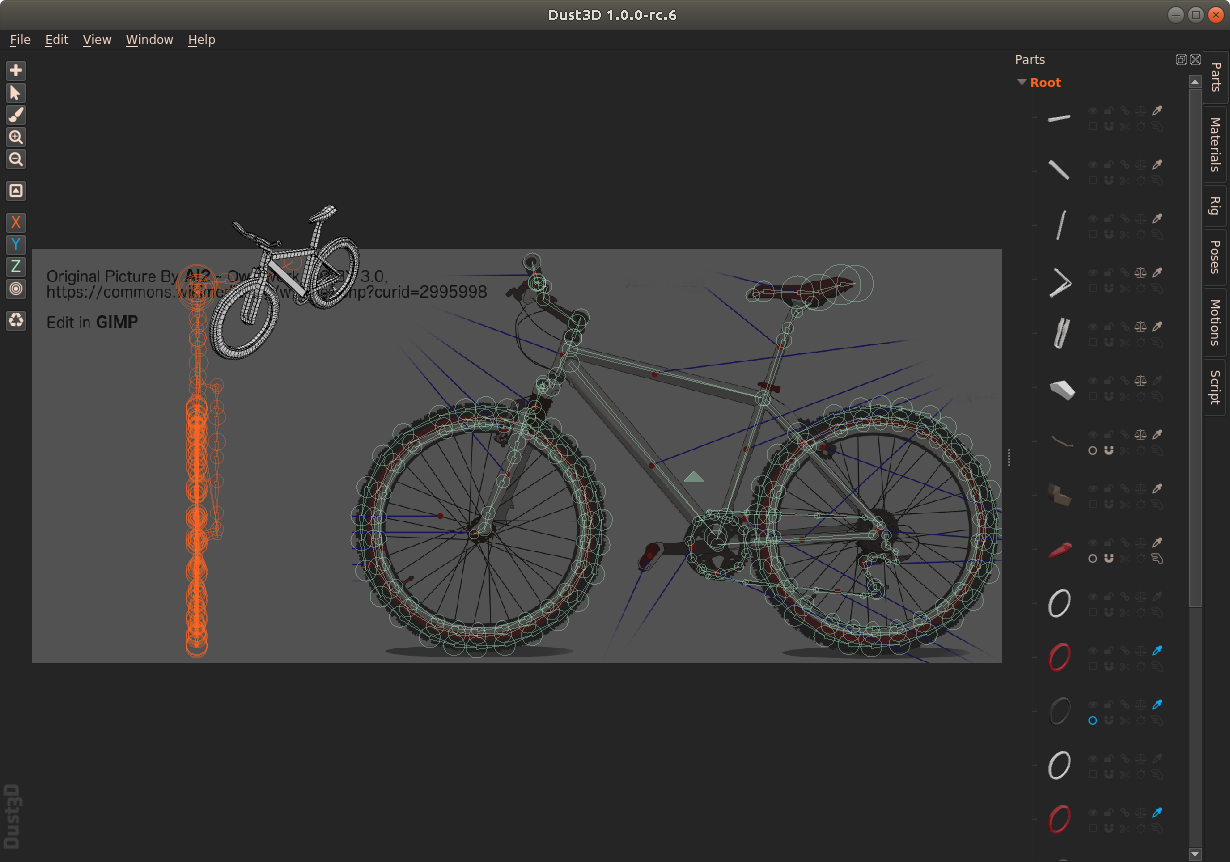Click the Parts list scroll down arrow
The height and width of the screenshot is (862, 1230).
point(1195,854)
